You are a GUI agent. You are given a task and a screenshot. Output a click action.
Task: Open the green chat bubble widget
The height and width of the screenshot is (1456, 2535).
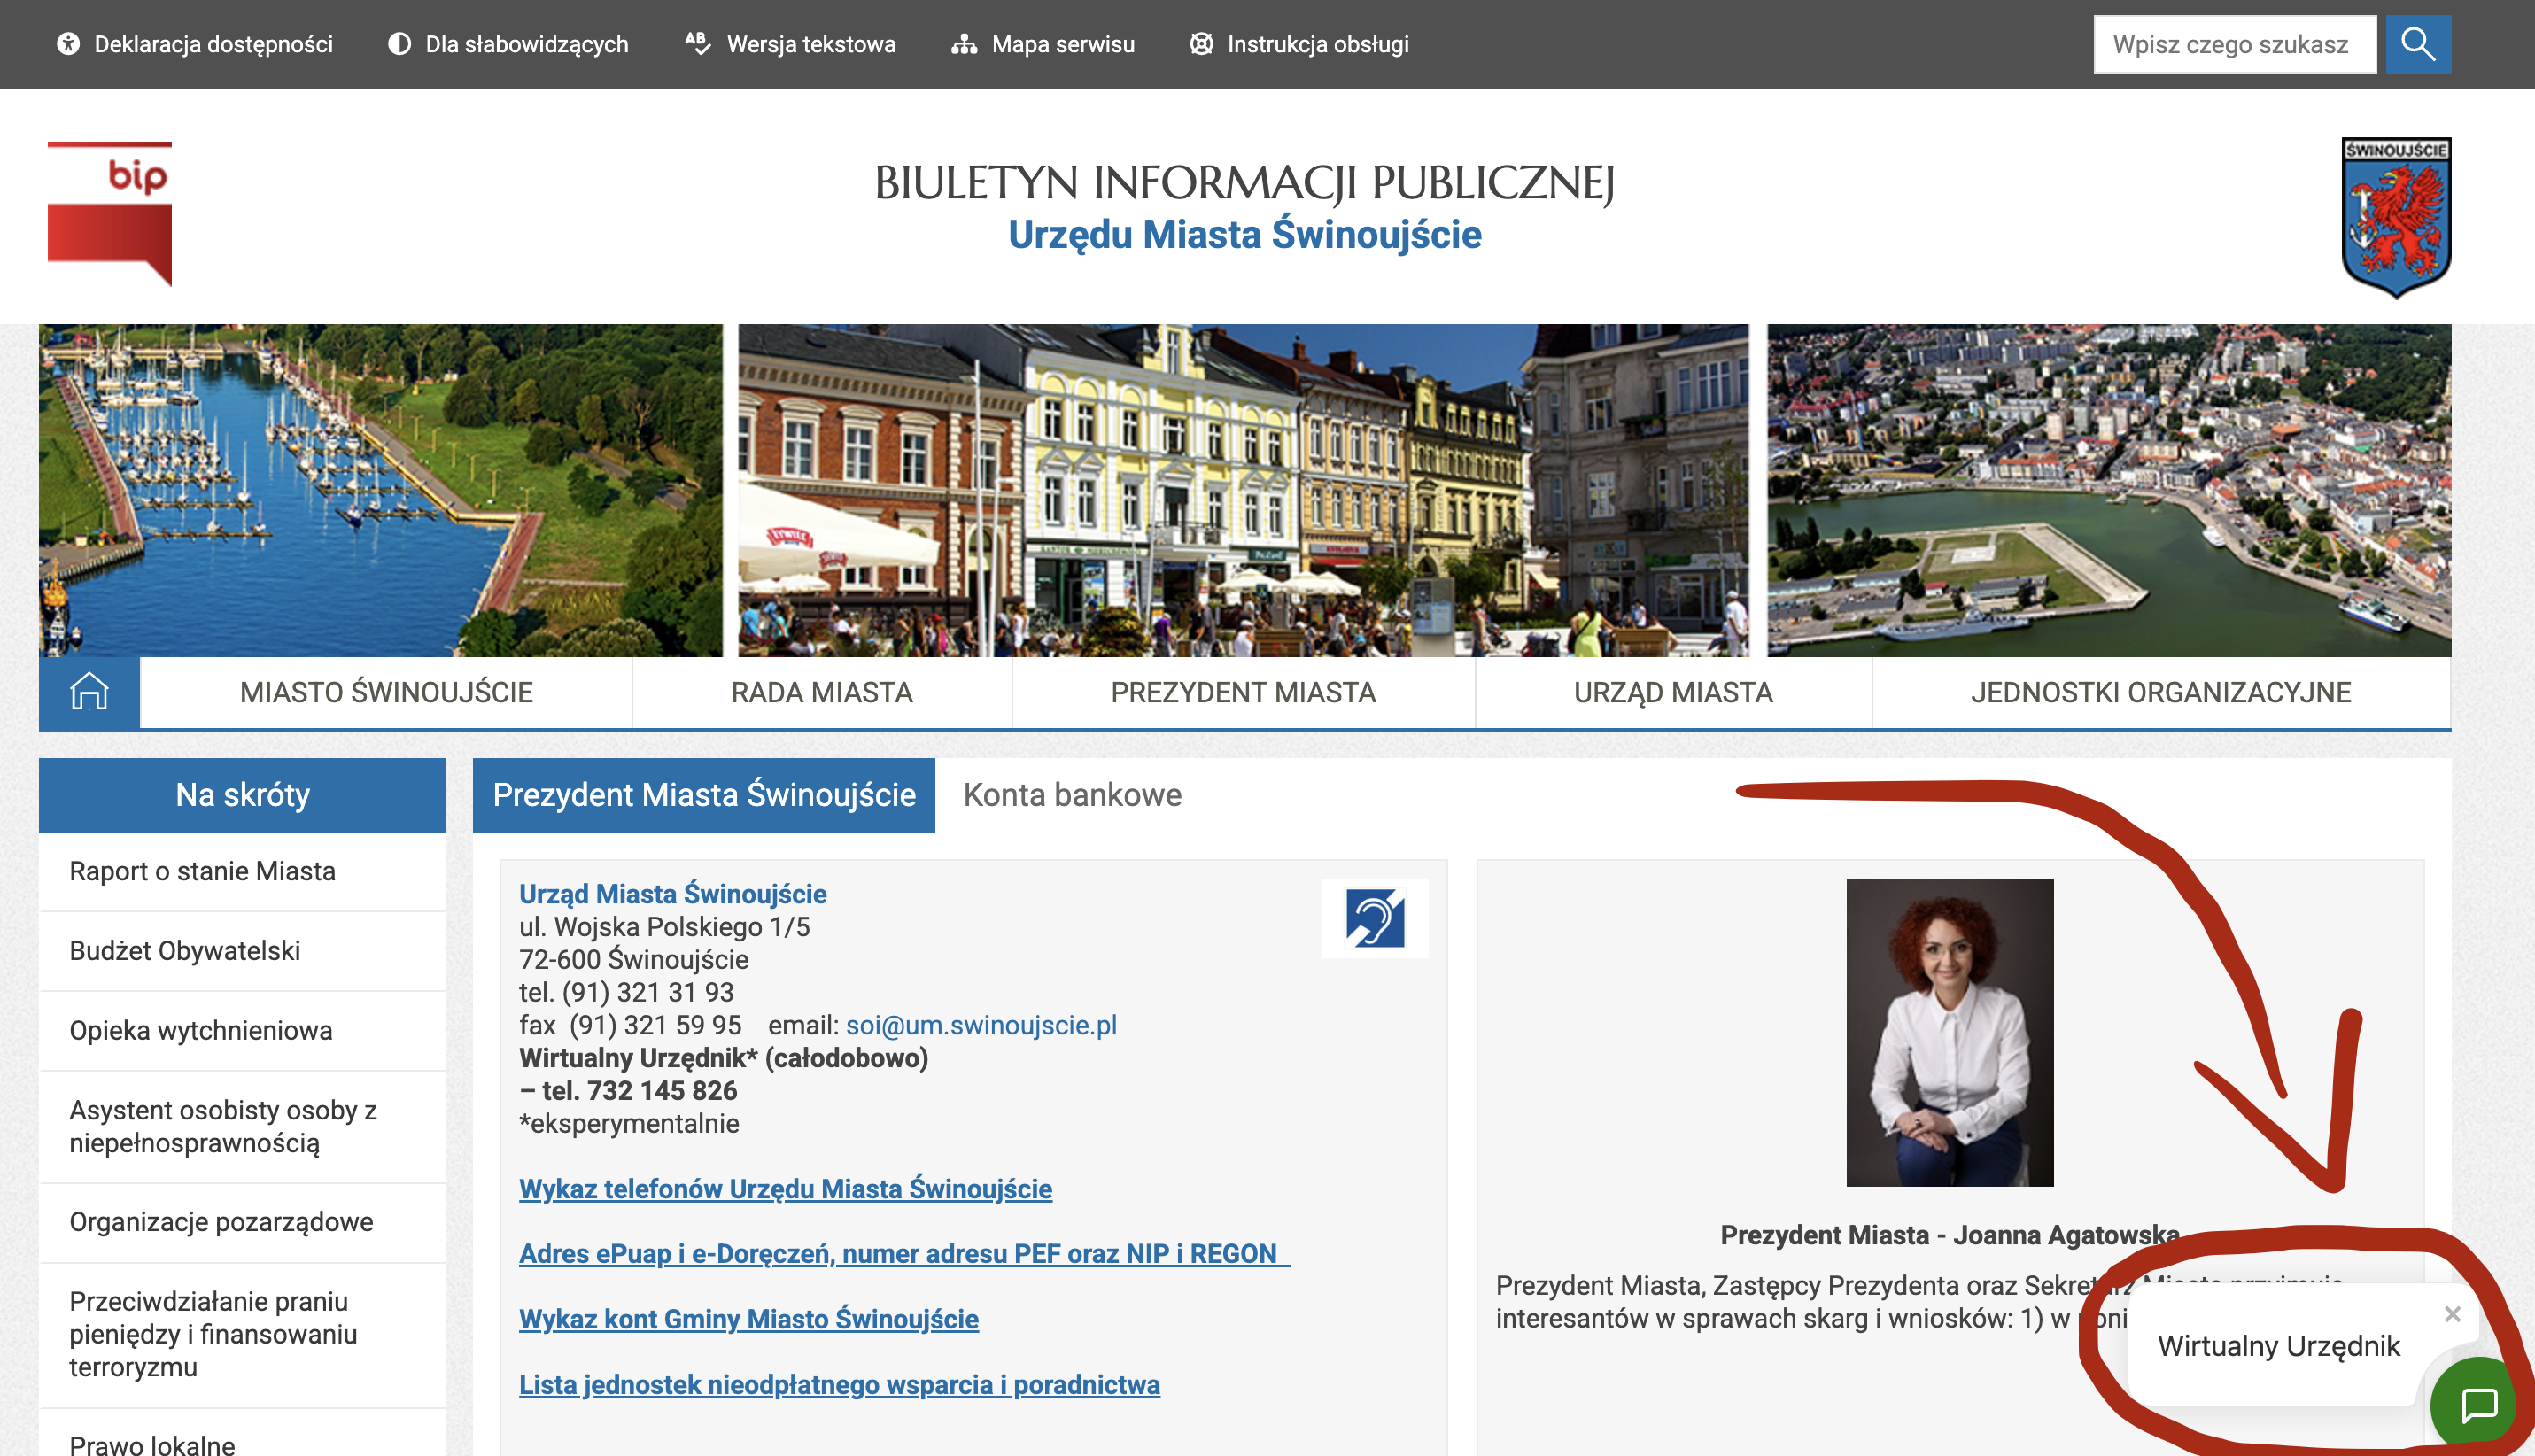point(2479,1404)
